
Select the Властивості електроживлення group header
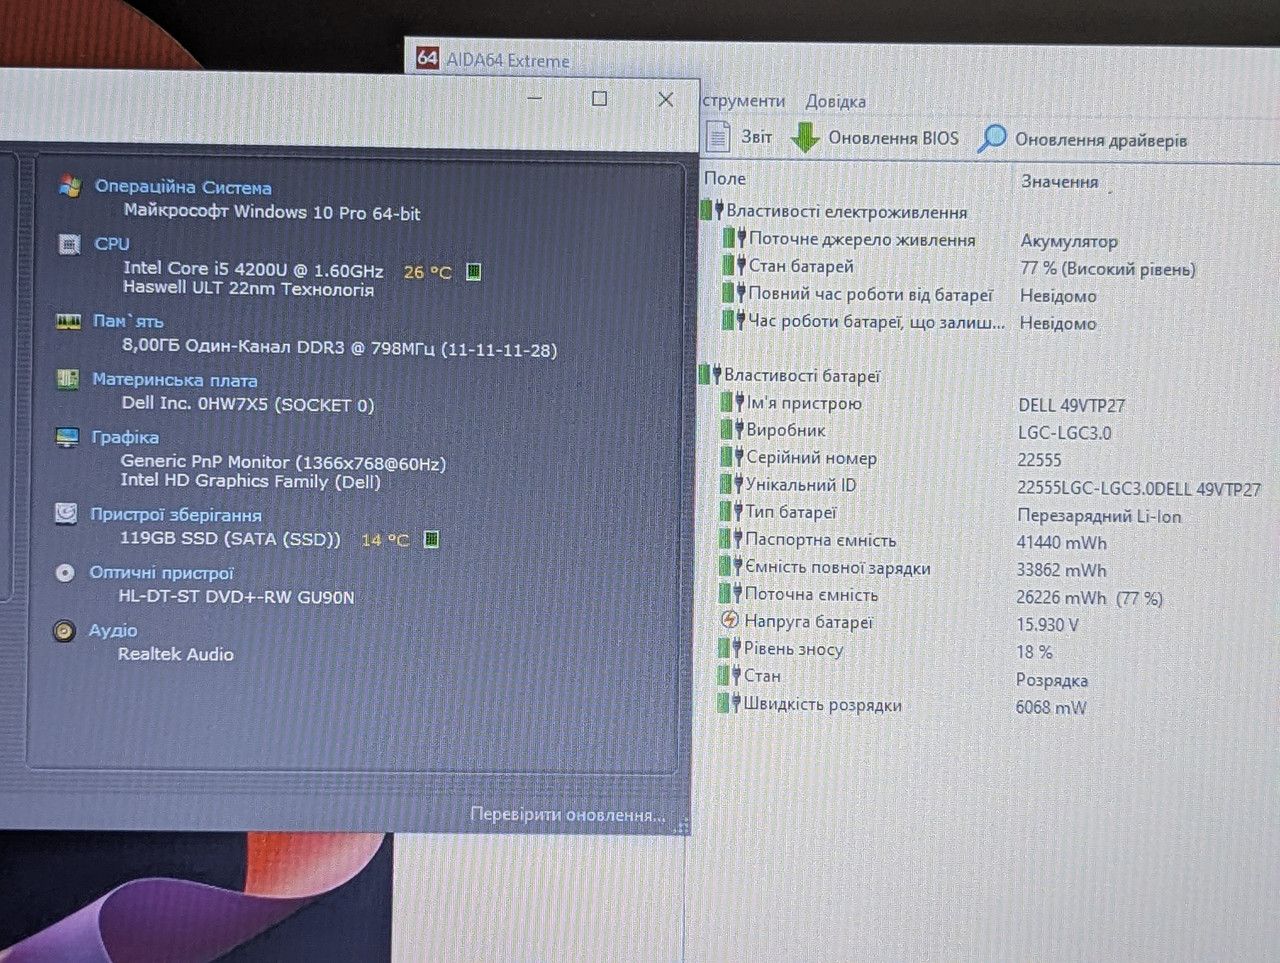point(846,211)
